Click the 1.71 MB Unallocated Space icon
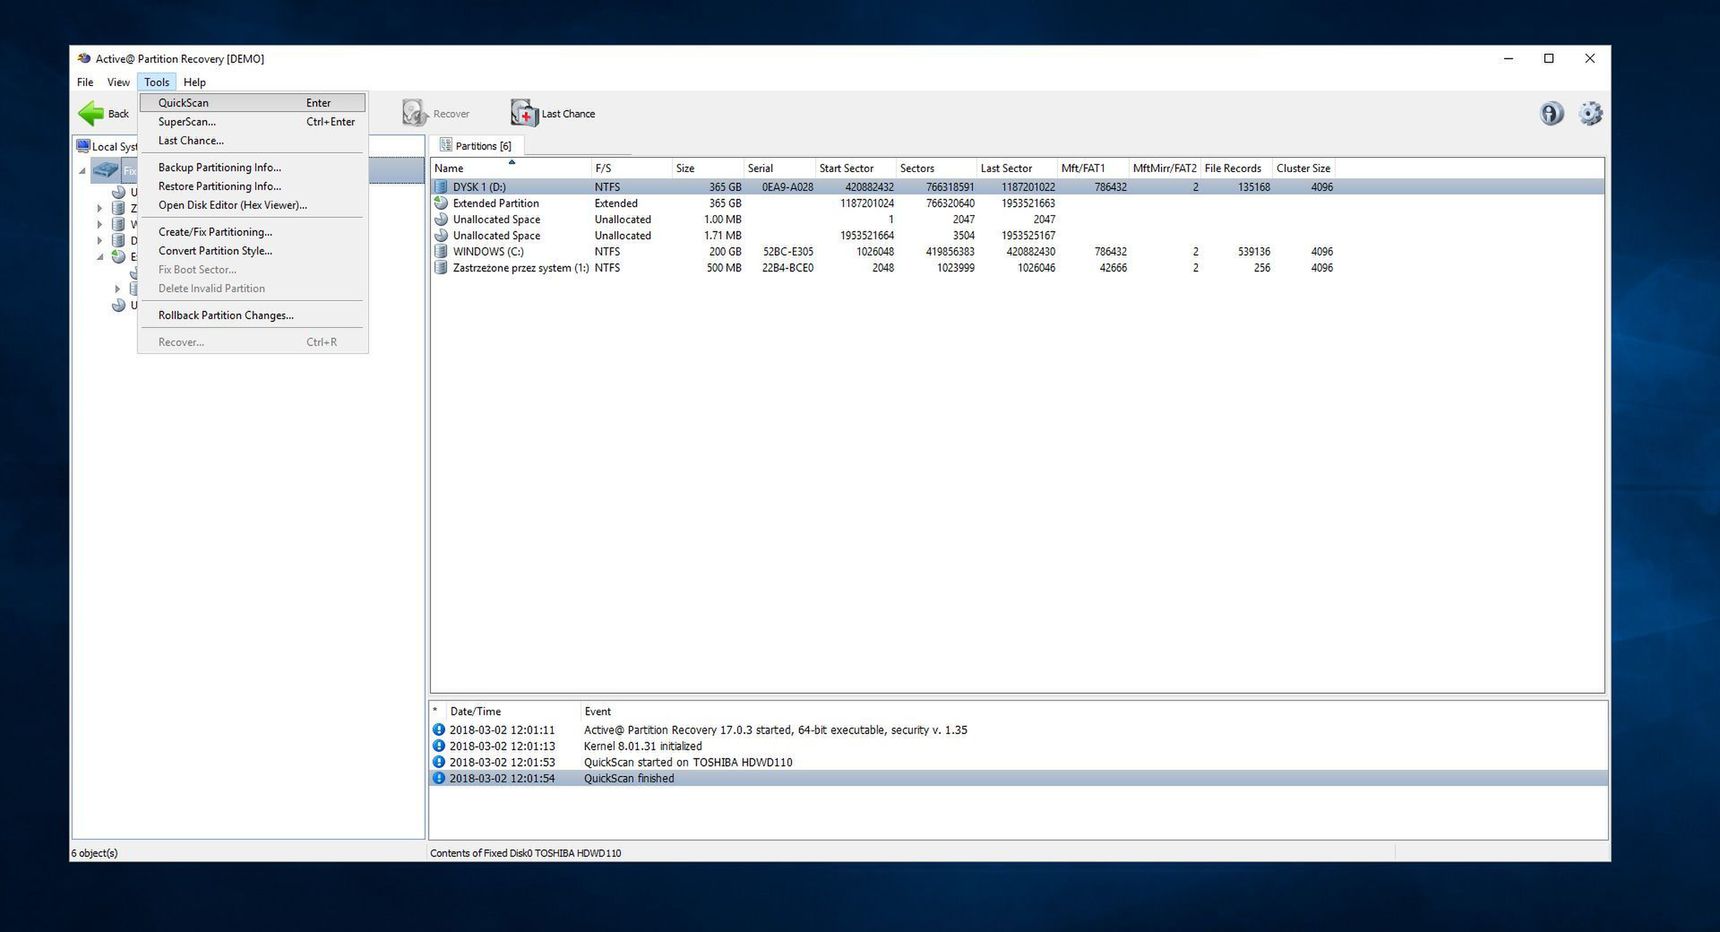The image size is (1720, 932). coord(441,235)
